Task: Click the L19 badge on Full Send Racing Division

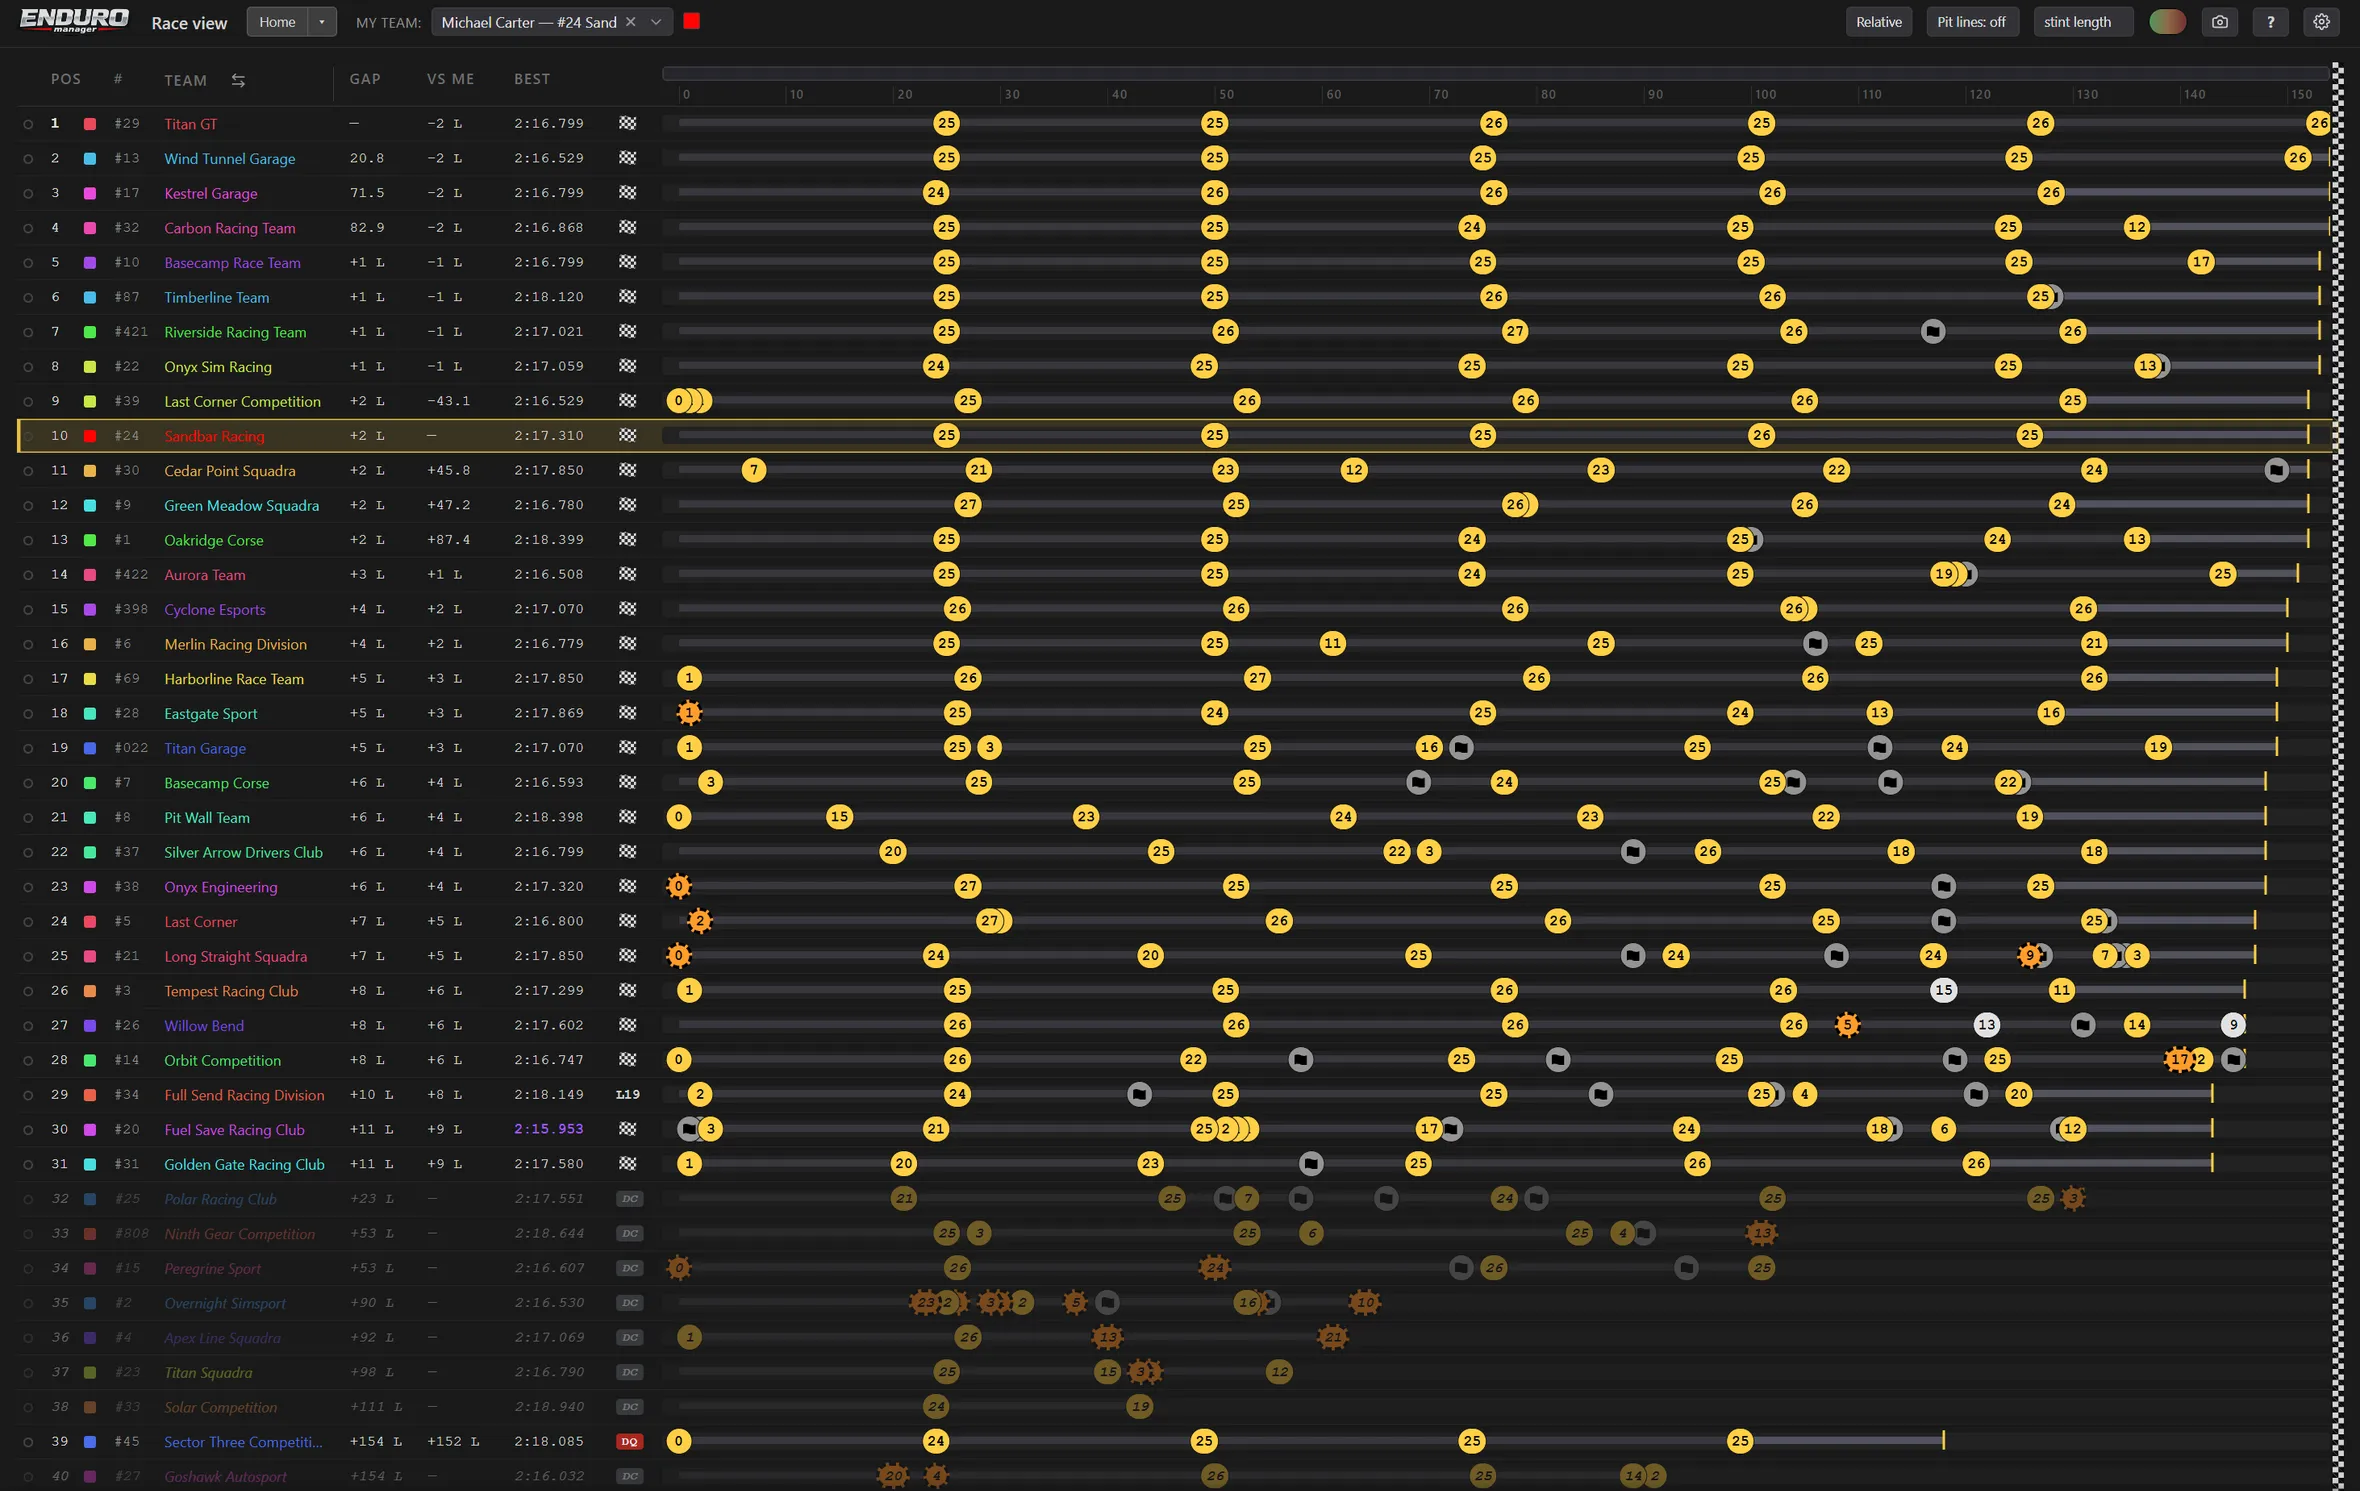Action: 627,1094
